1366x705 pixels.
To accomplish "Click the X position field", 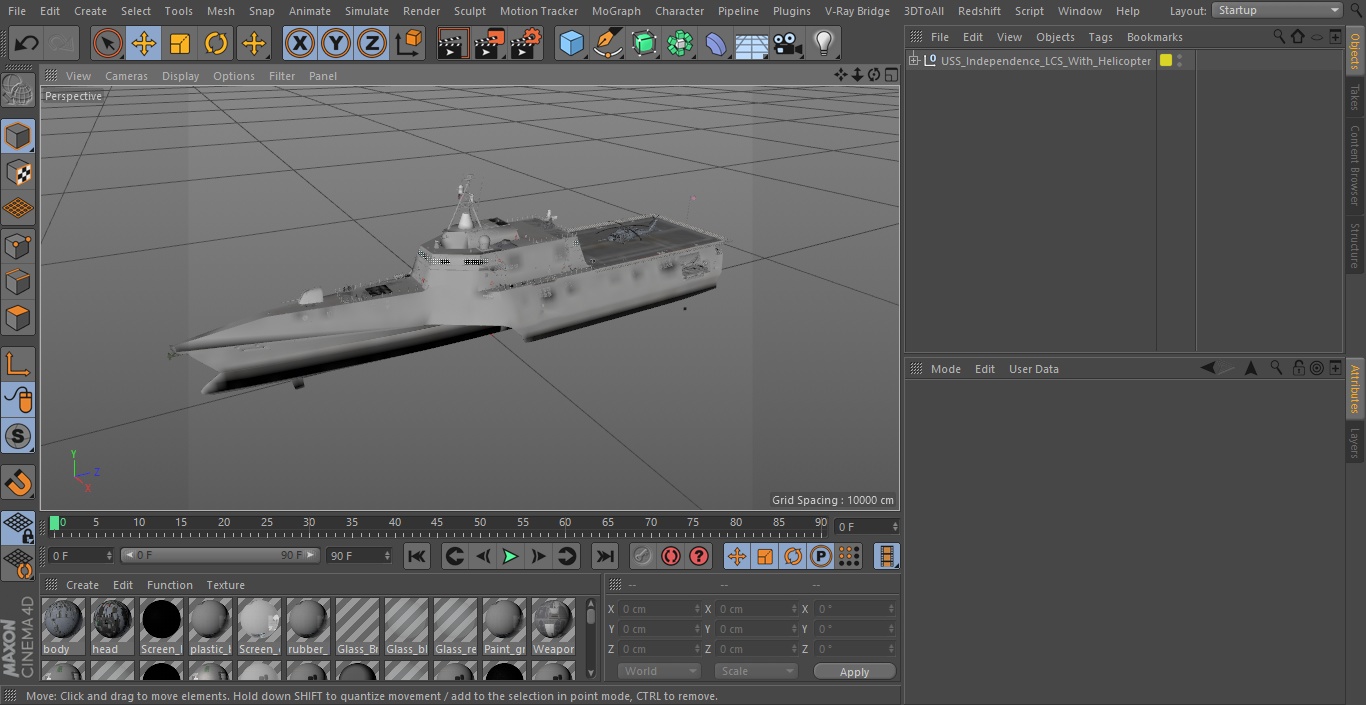I will [x=659, y=609].
